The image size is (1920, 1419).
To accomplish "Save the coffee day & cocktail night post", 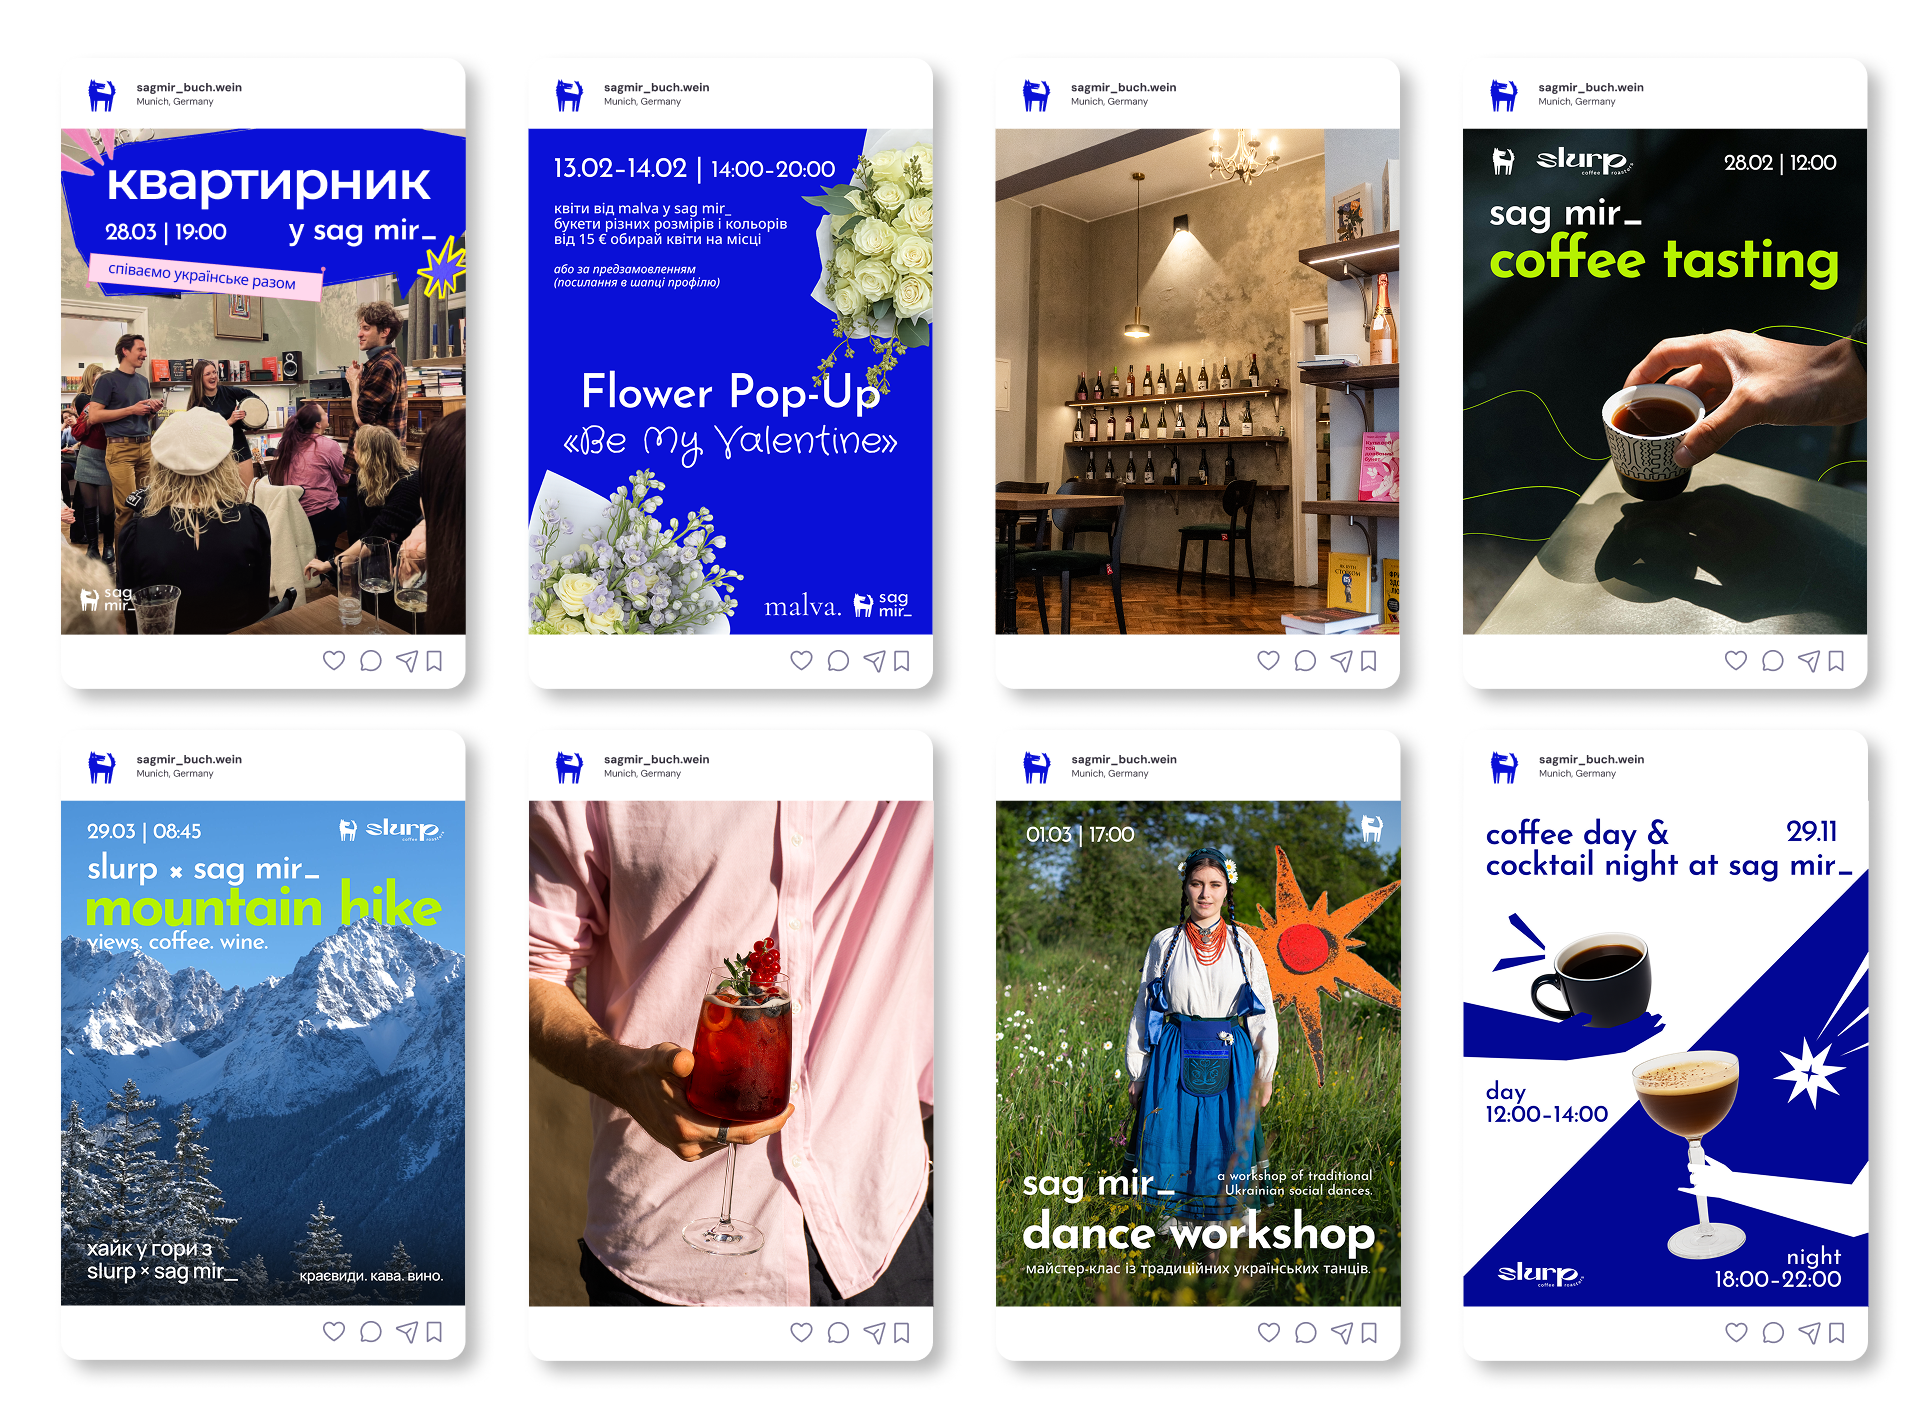I will click(1836, 1332).
